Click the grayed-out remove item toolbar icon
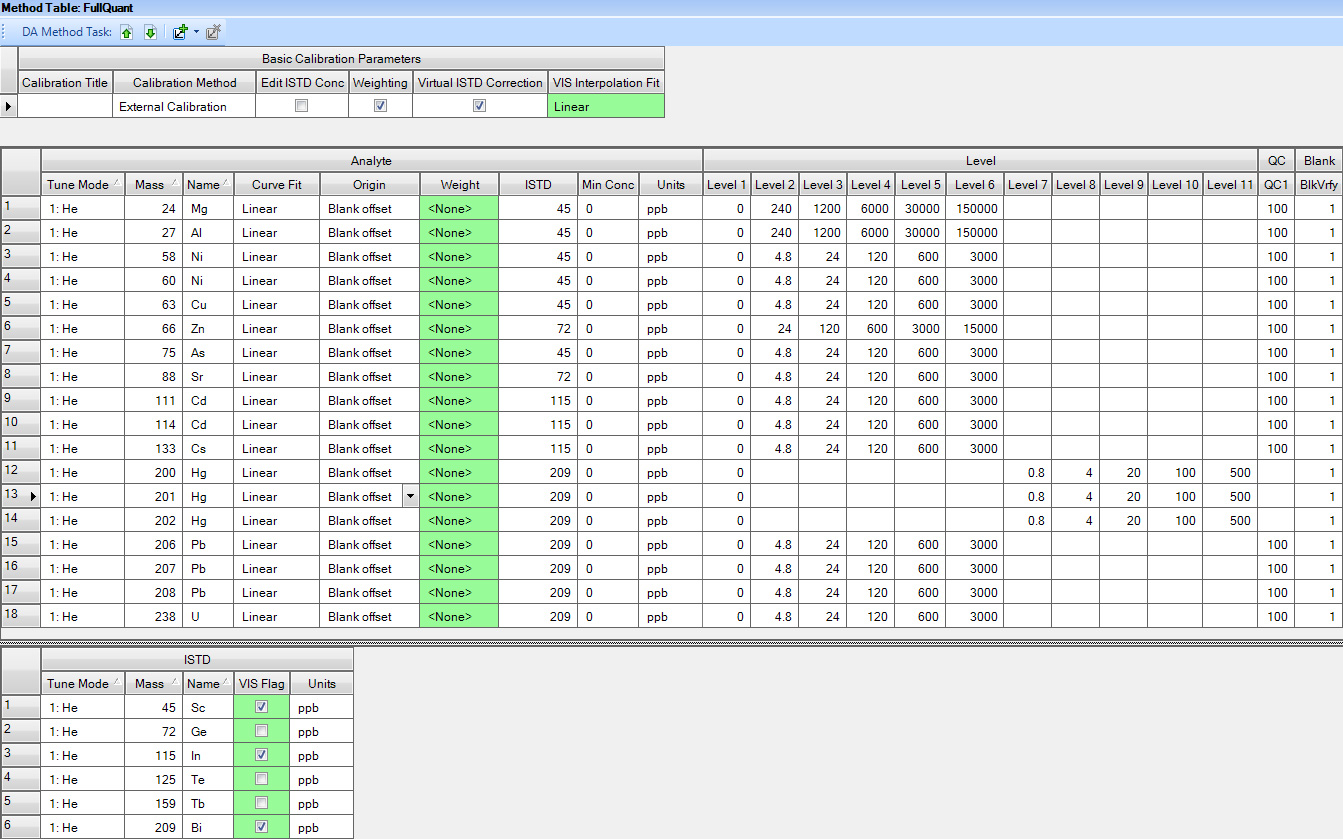Viewport: 1343px width, 839px height. coord(213,32)
